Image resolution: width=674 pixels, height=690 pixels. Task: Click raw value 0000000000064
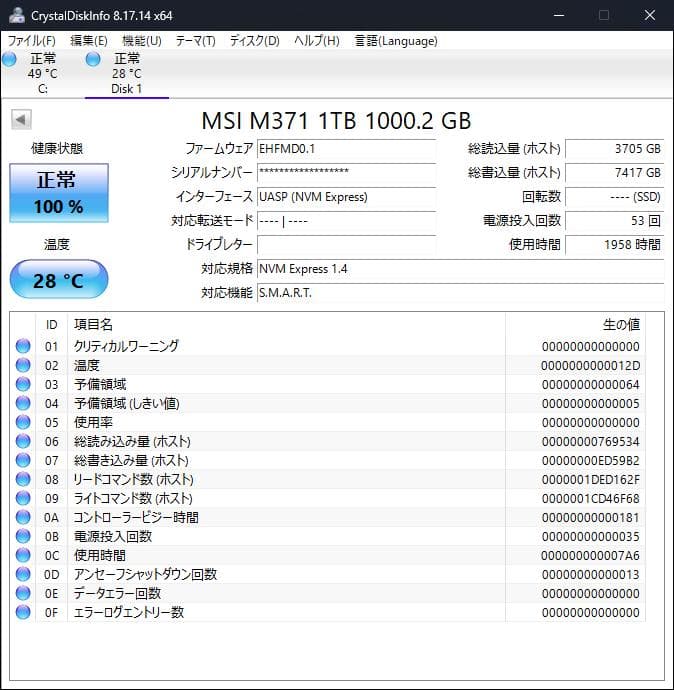tap(590, 385)
